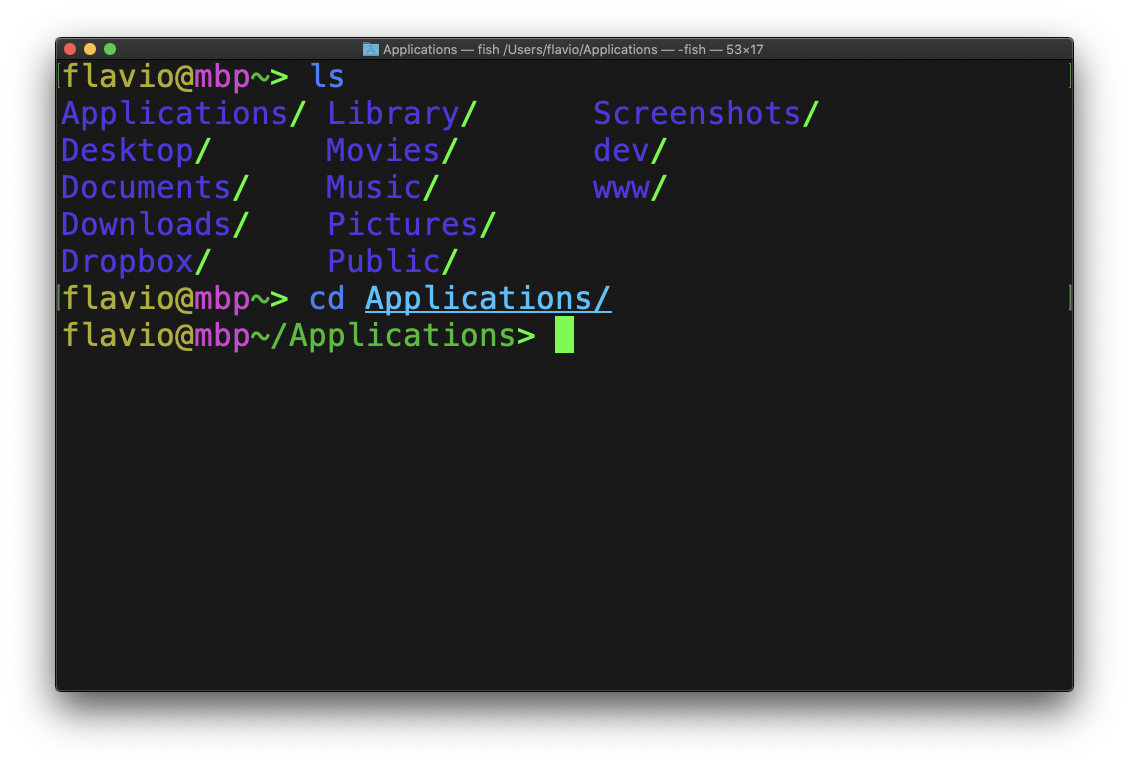The width and height of the screenshot is (1129, 765).
Task: Click the green block cursor at prompt
Action: click(x=564, y=335)
